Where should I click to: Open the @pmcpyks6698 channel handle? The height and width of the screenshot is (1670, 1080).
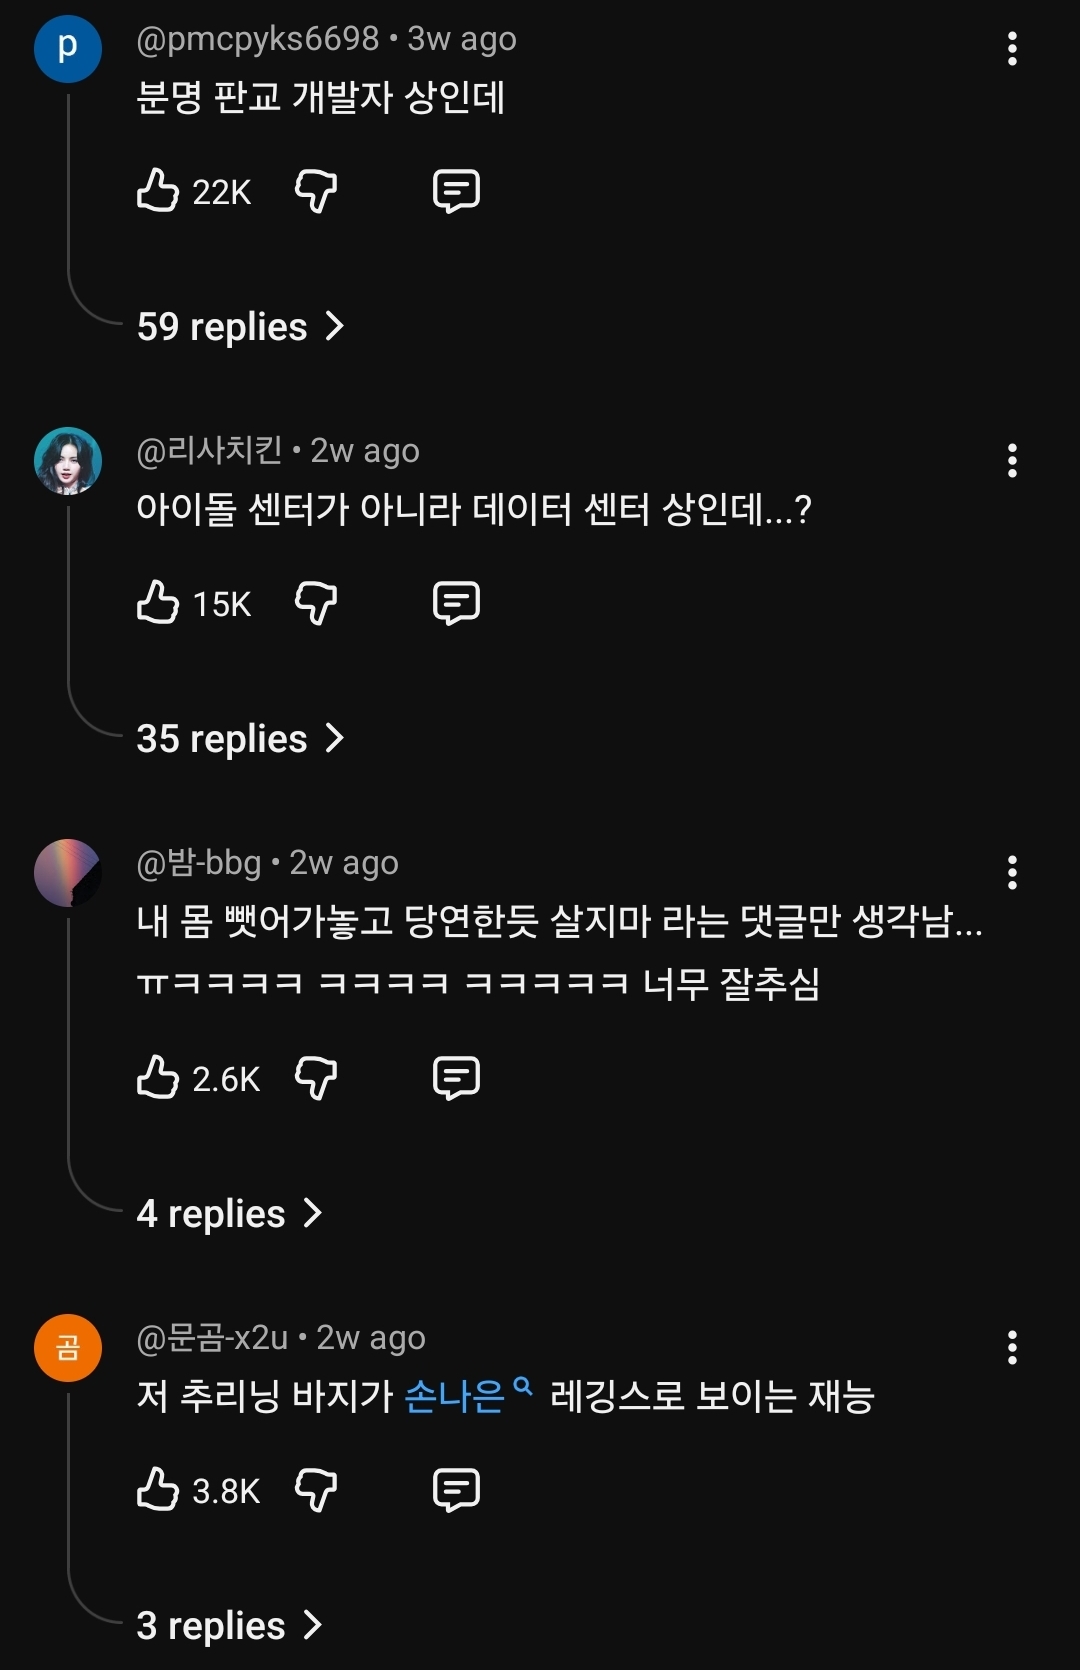click(x=257, y=39)
